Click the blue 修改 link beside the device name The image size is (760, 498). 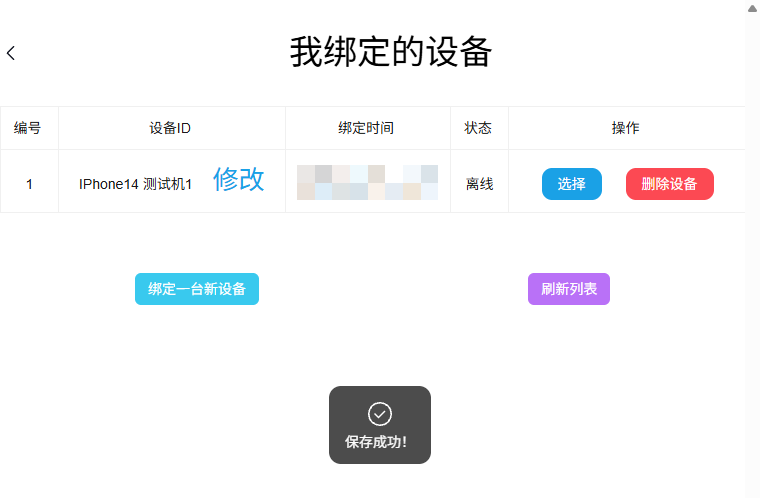(x=238, y=179)
